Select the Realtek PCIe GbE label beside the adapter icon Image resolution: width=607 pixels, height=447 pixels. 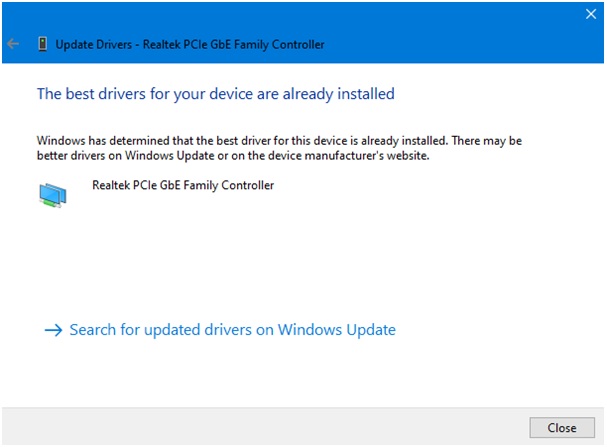pos(183,185)
